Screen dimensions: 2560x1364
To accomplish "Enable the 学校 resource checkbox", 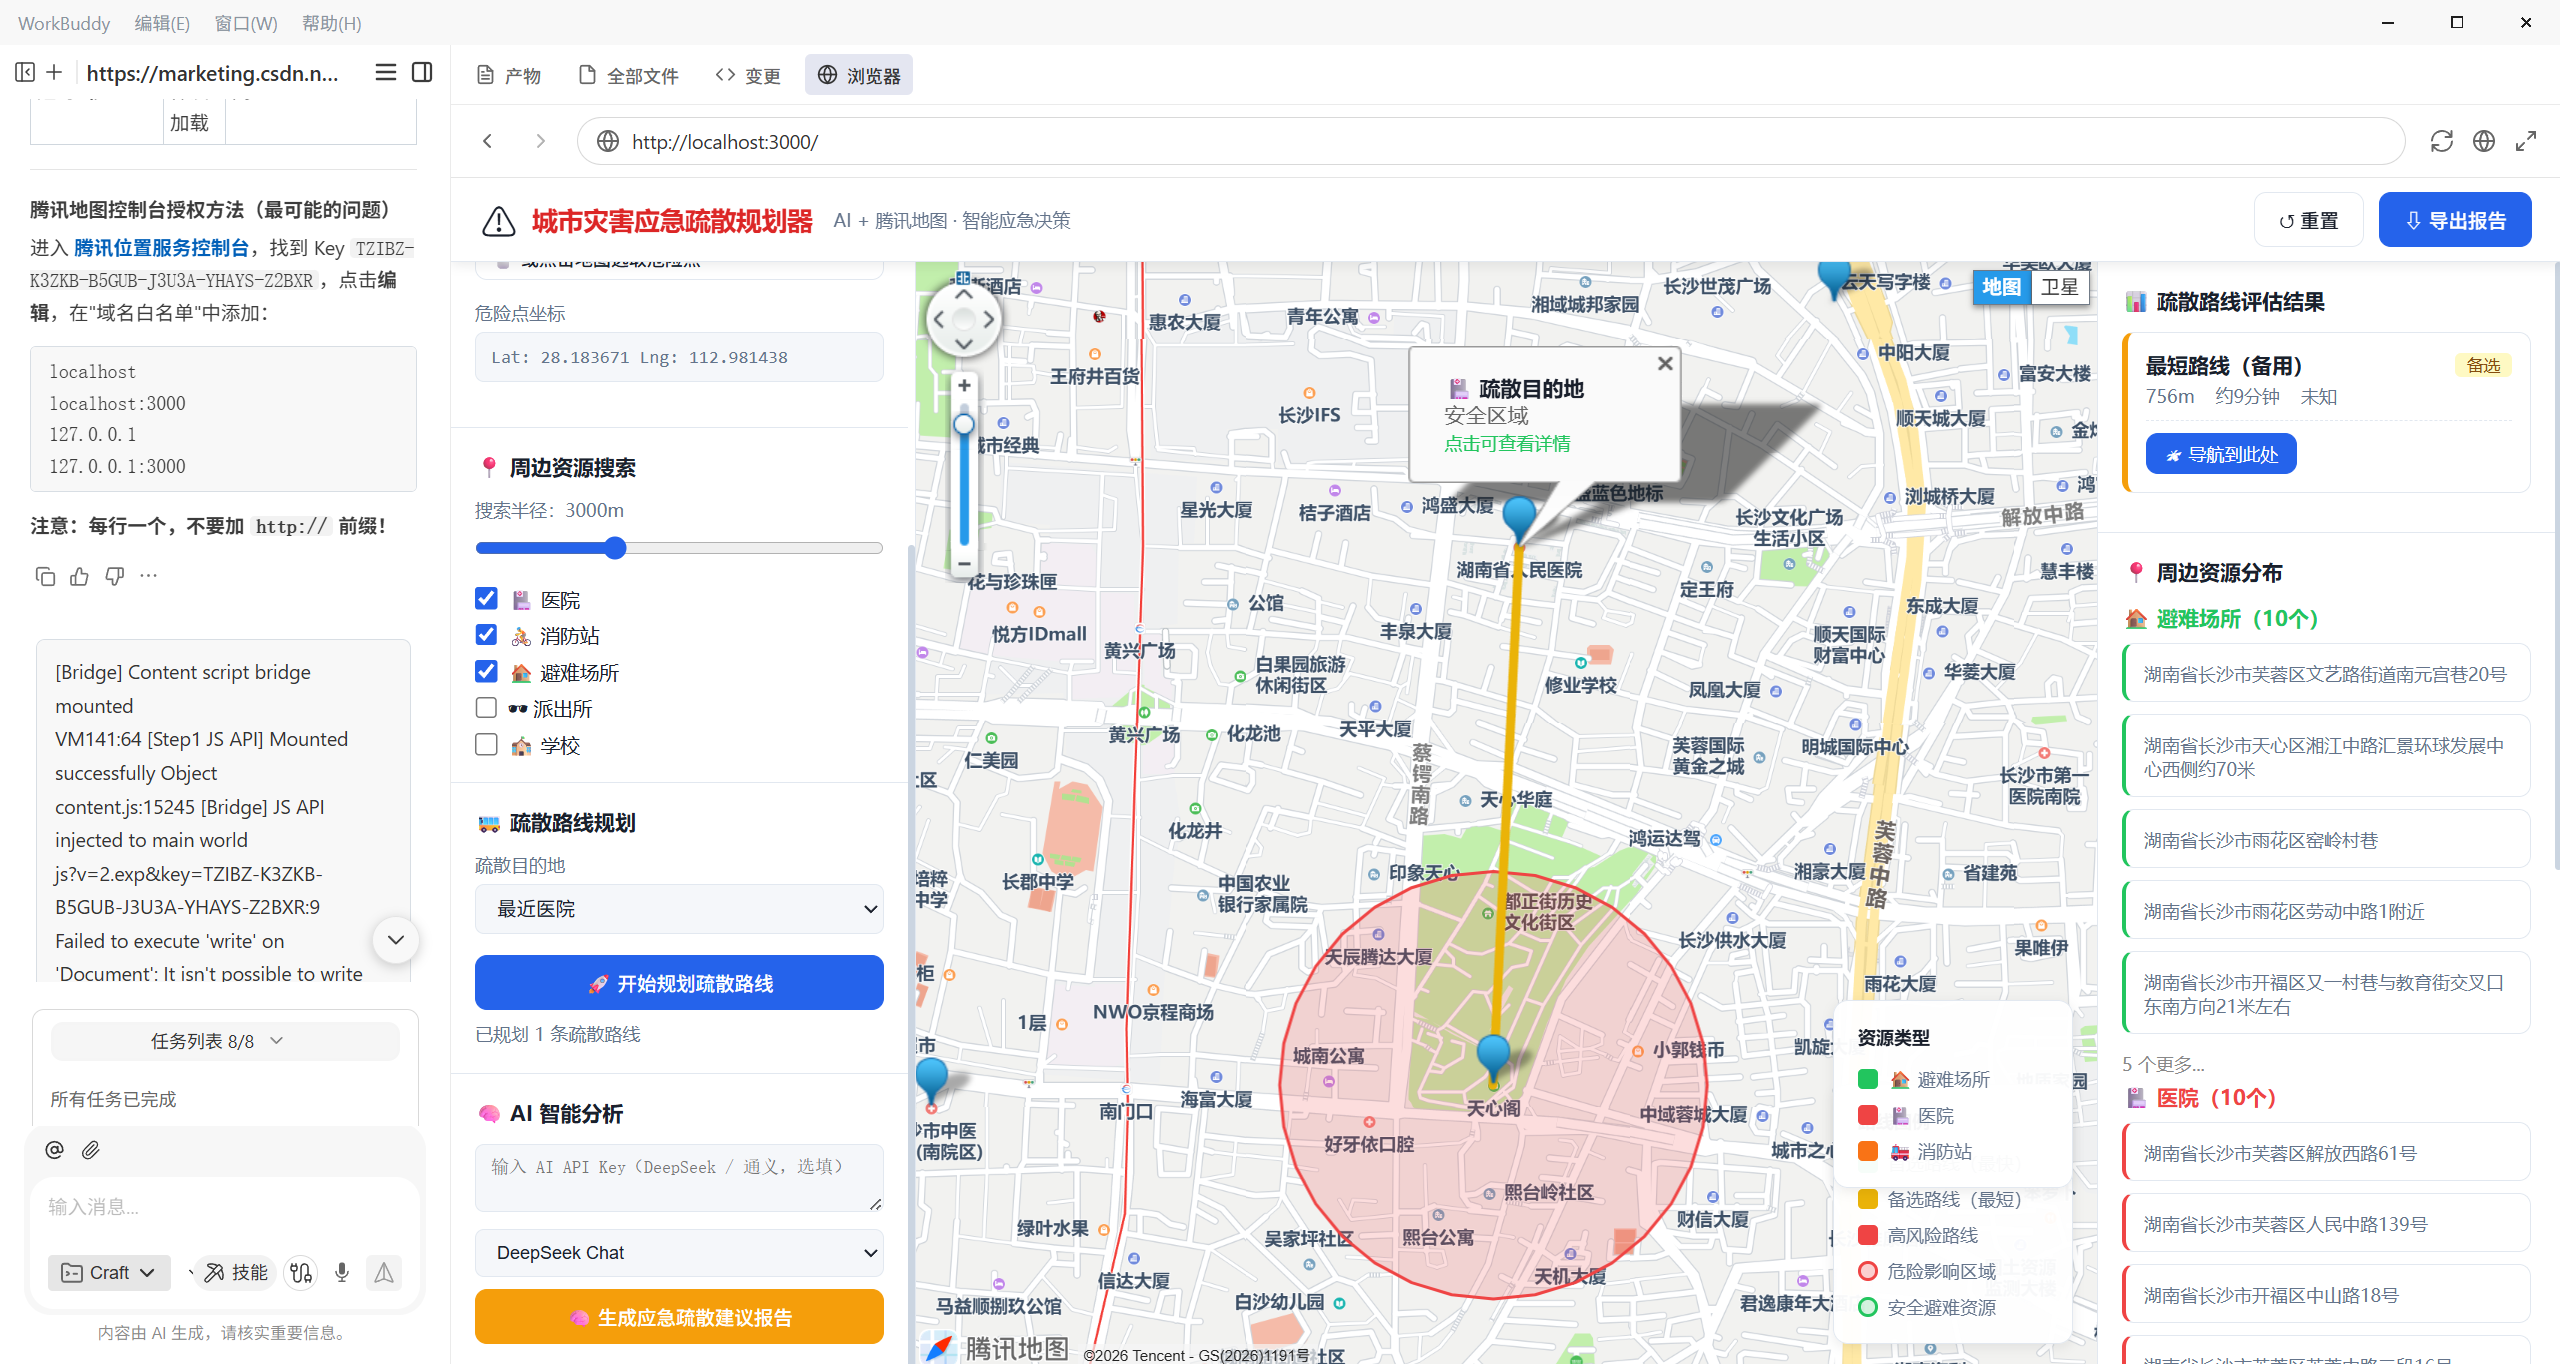I will 486,744.
